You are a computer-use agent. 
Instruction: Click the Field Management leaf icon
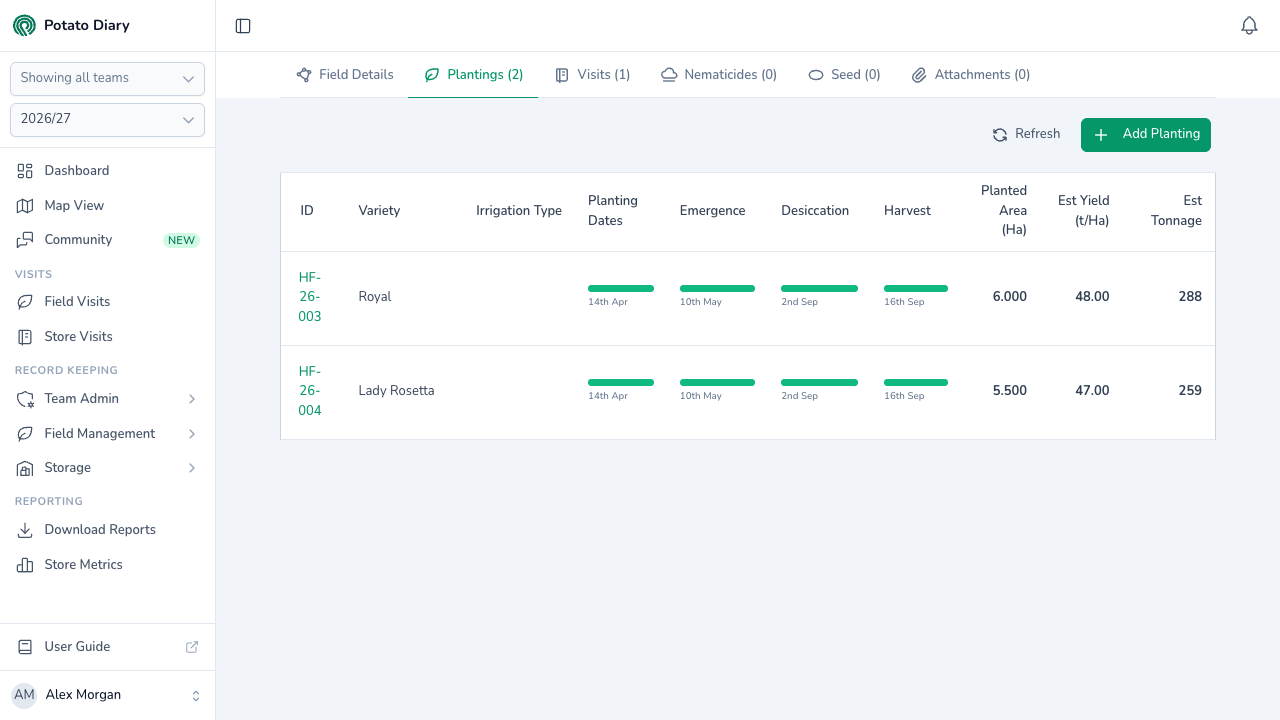coord(25,434)
